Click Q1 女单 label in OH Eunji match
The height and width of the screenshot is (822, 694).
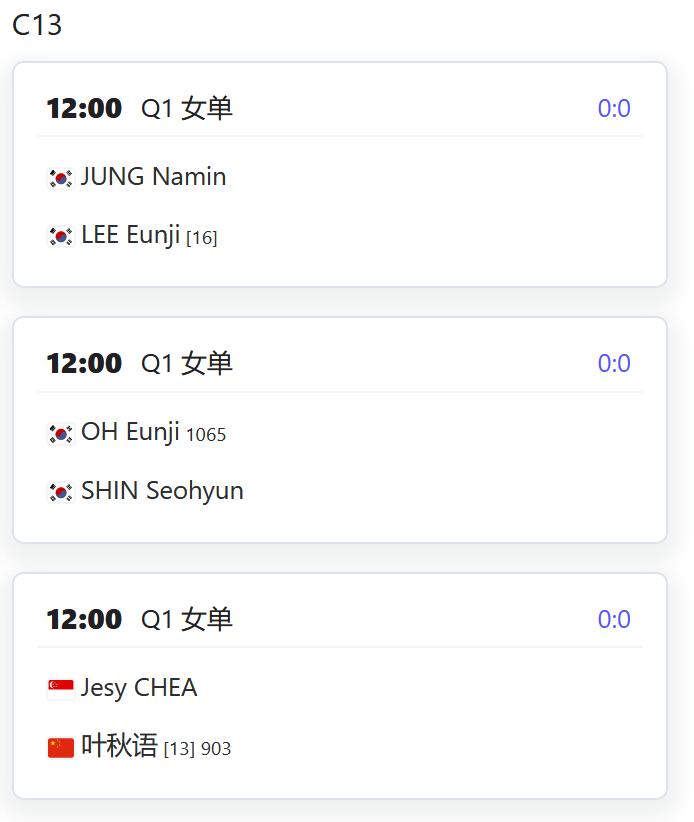coord(187,363)
